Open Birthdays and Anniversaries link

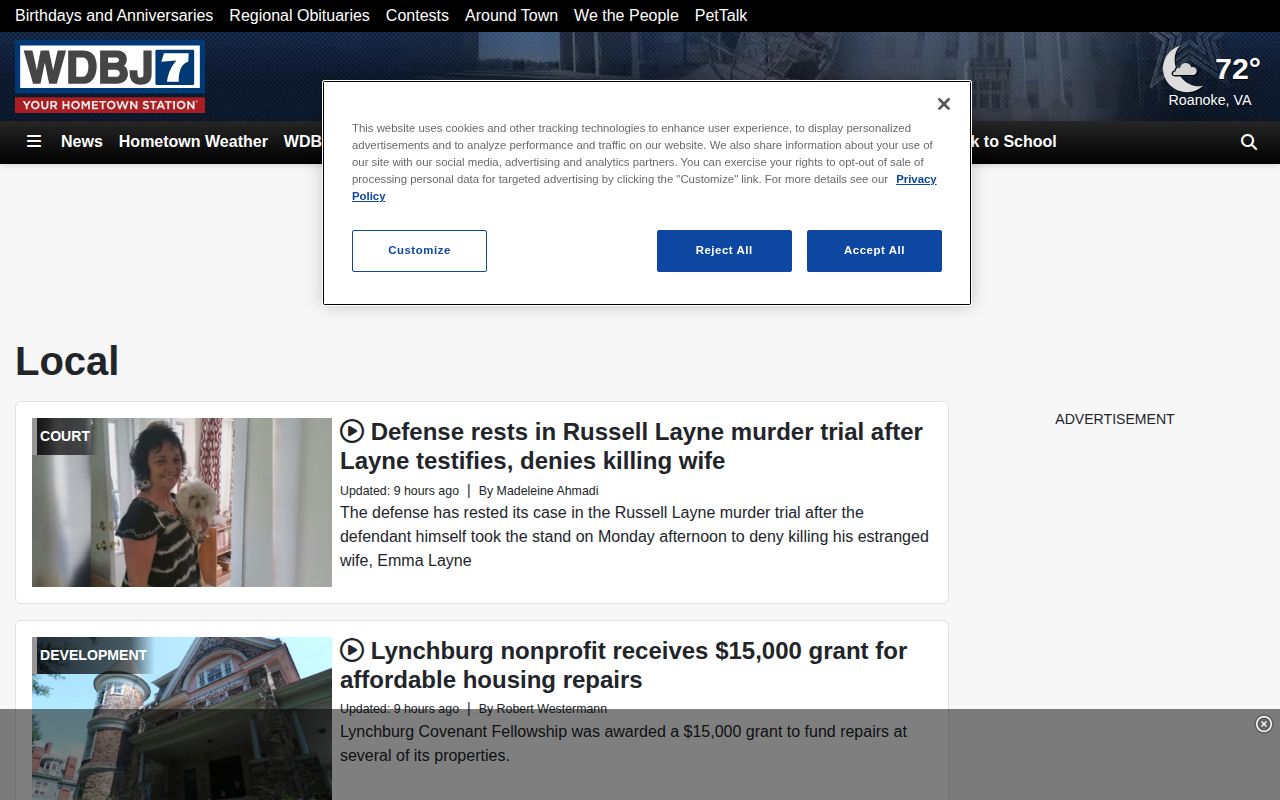tap(114, 15)
